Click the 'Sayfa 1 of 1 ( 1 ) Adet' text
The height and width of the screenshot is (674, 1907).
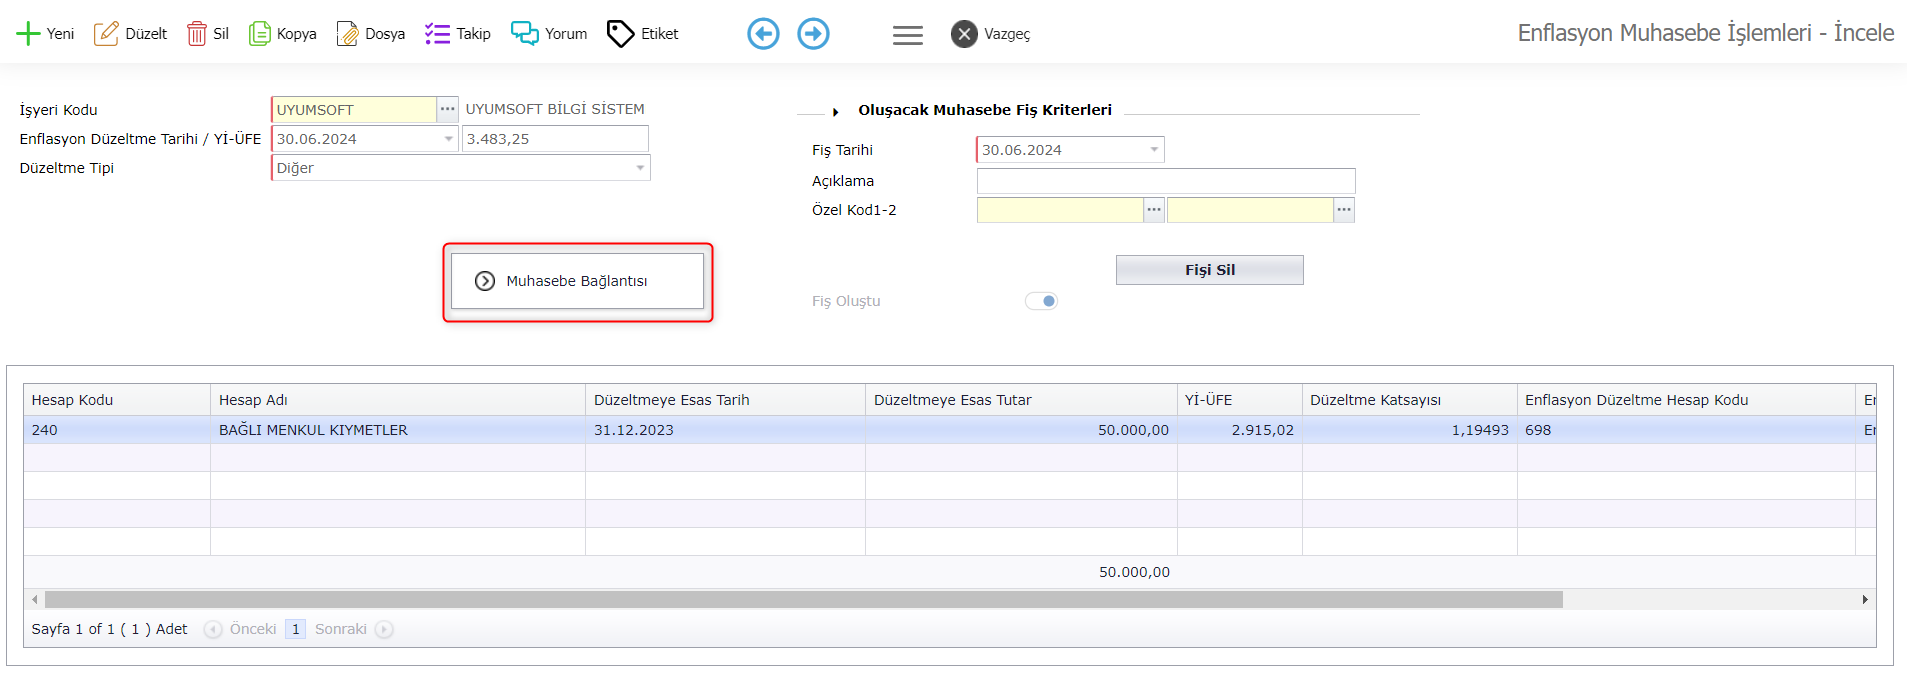click(109, 629)
